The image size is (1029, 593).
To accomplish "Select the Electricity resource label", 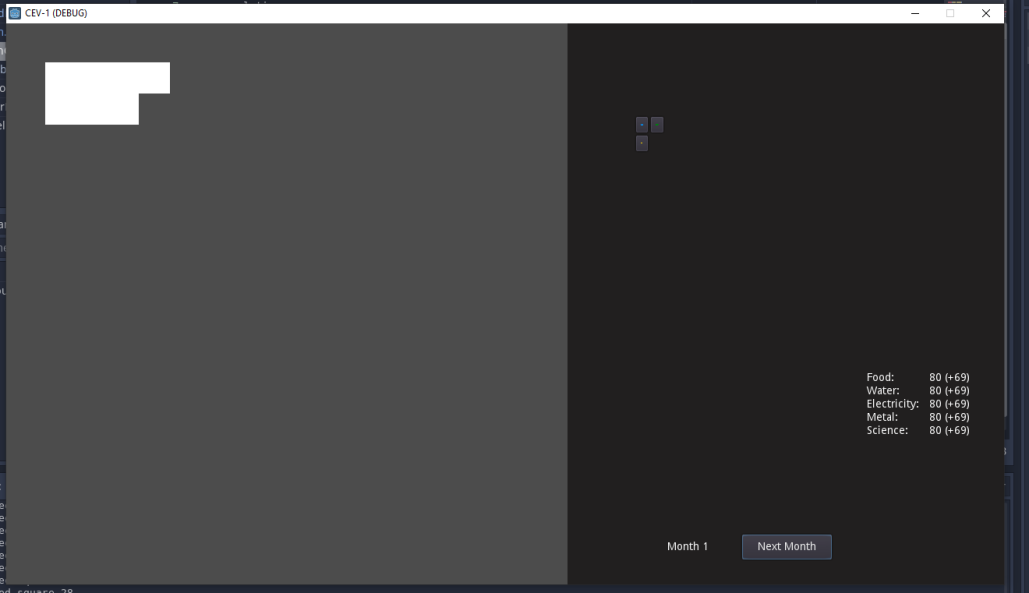I will tap(892, 403).
